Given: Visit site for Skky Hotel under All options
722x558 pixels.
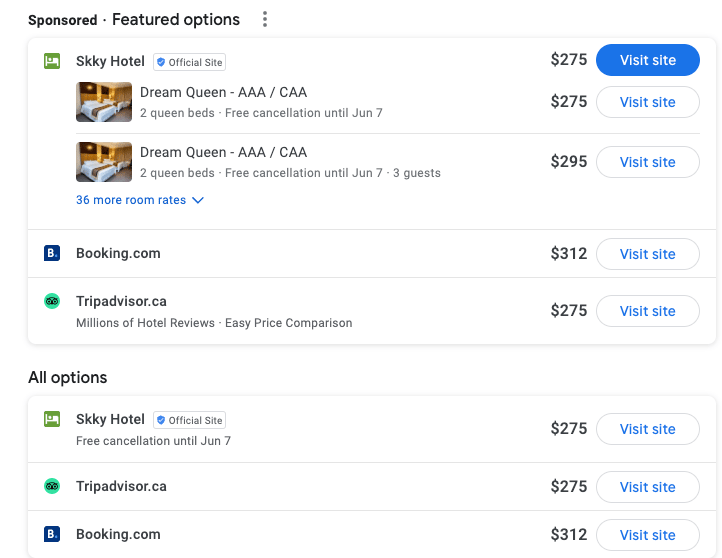Looking at the screenshot, I should pyautogui.click(x=648, y=429).
